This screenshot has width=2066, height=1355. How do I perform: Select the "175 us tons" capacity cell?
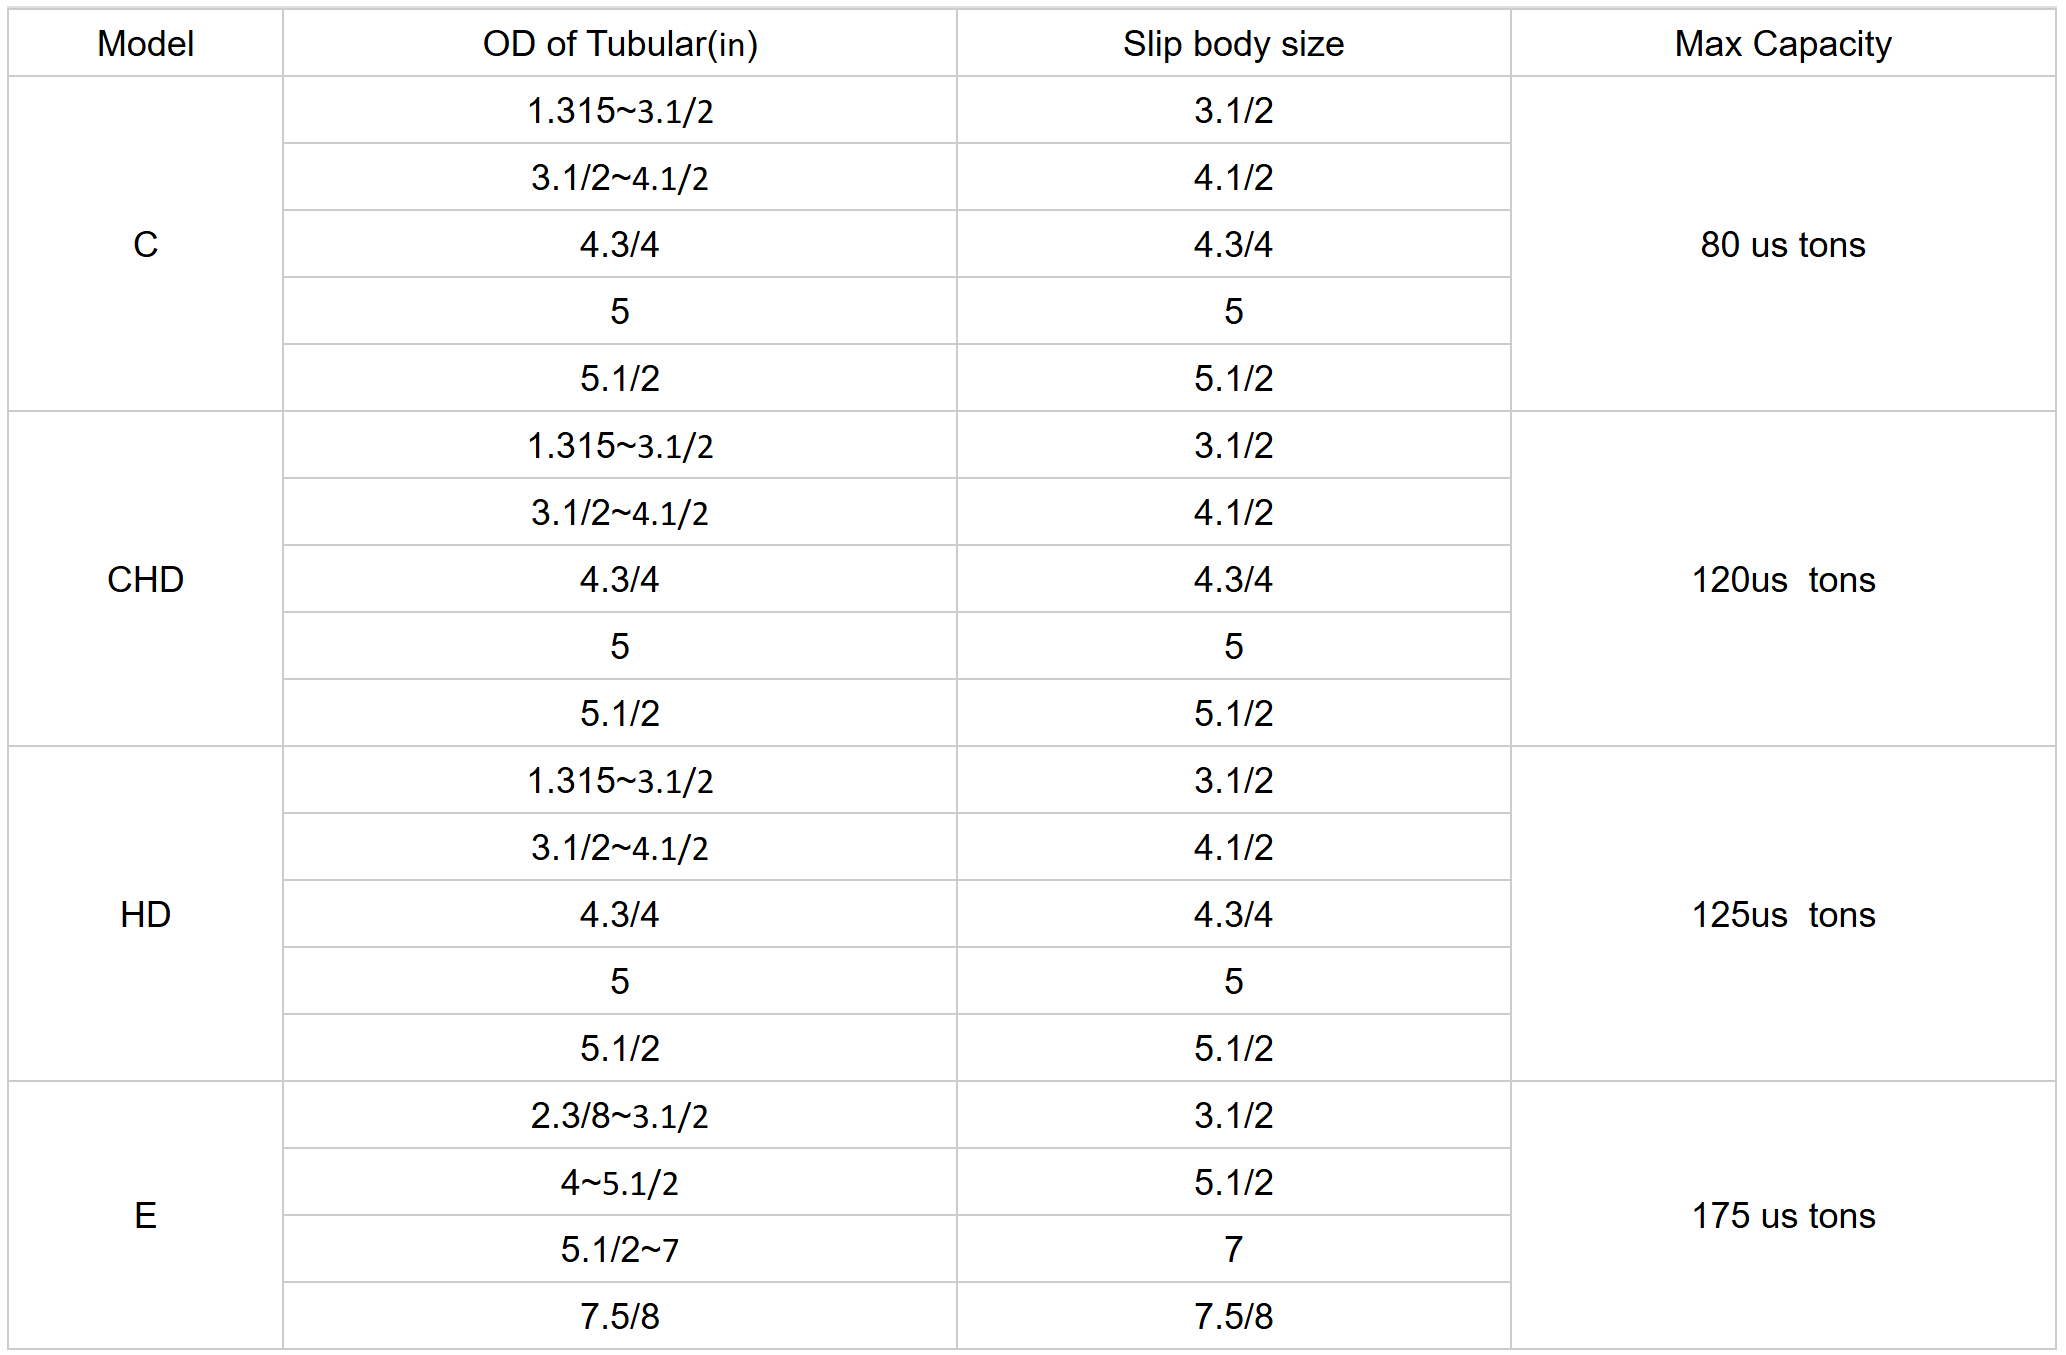coord(1783,1215)
